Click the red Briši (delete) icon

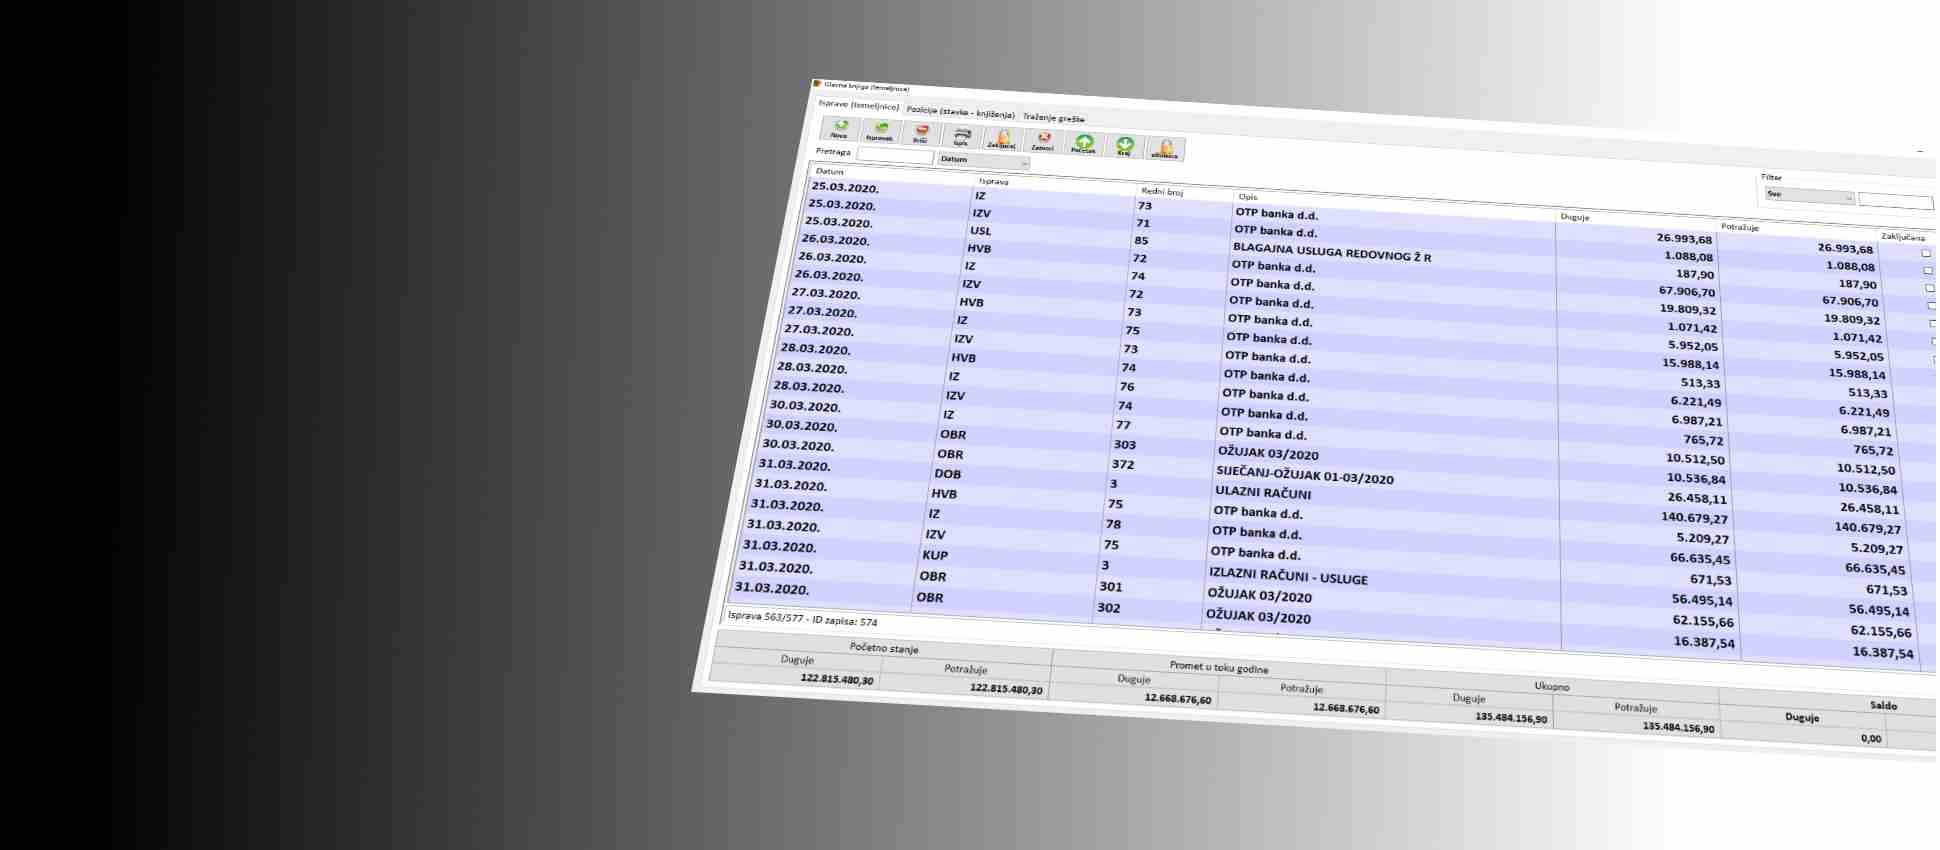[x=921, y=134]
